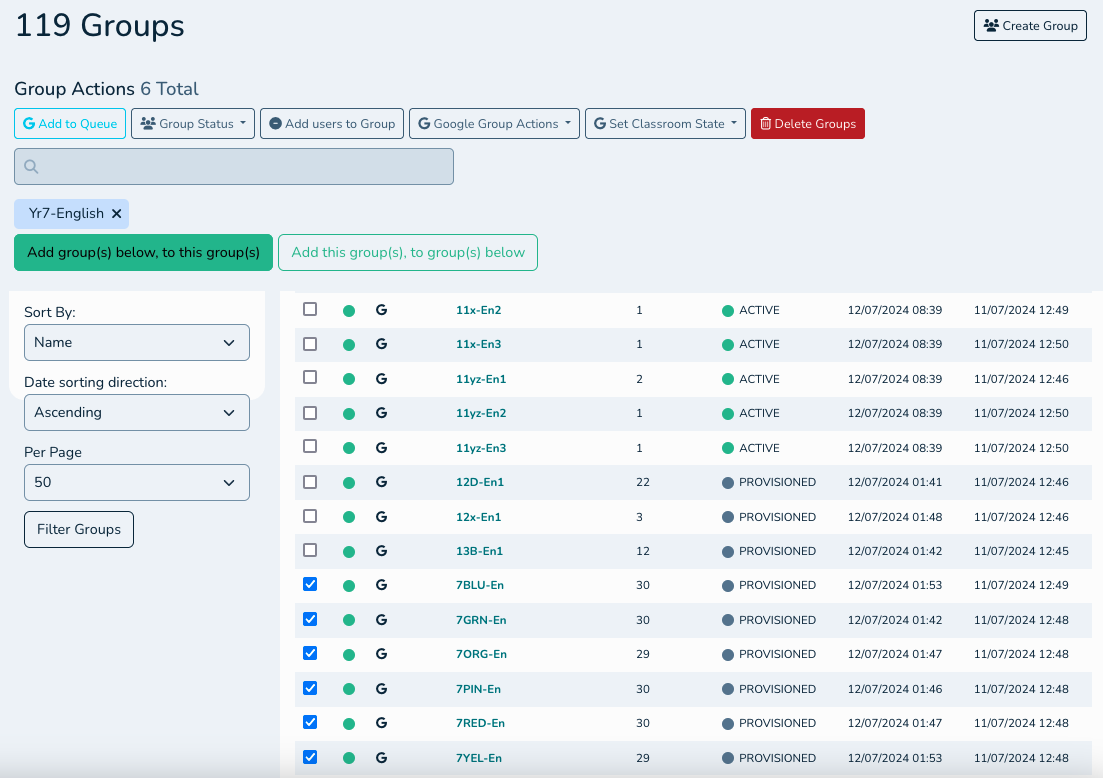This screenshot has width=1103, height=778.
Task: Open the 7PIN-En group link
Action: 478,689
